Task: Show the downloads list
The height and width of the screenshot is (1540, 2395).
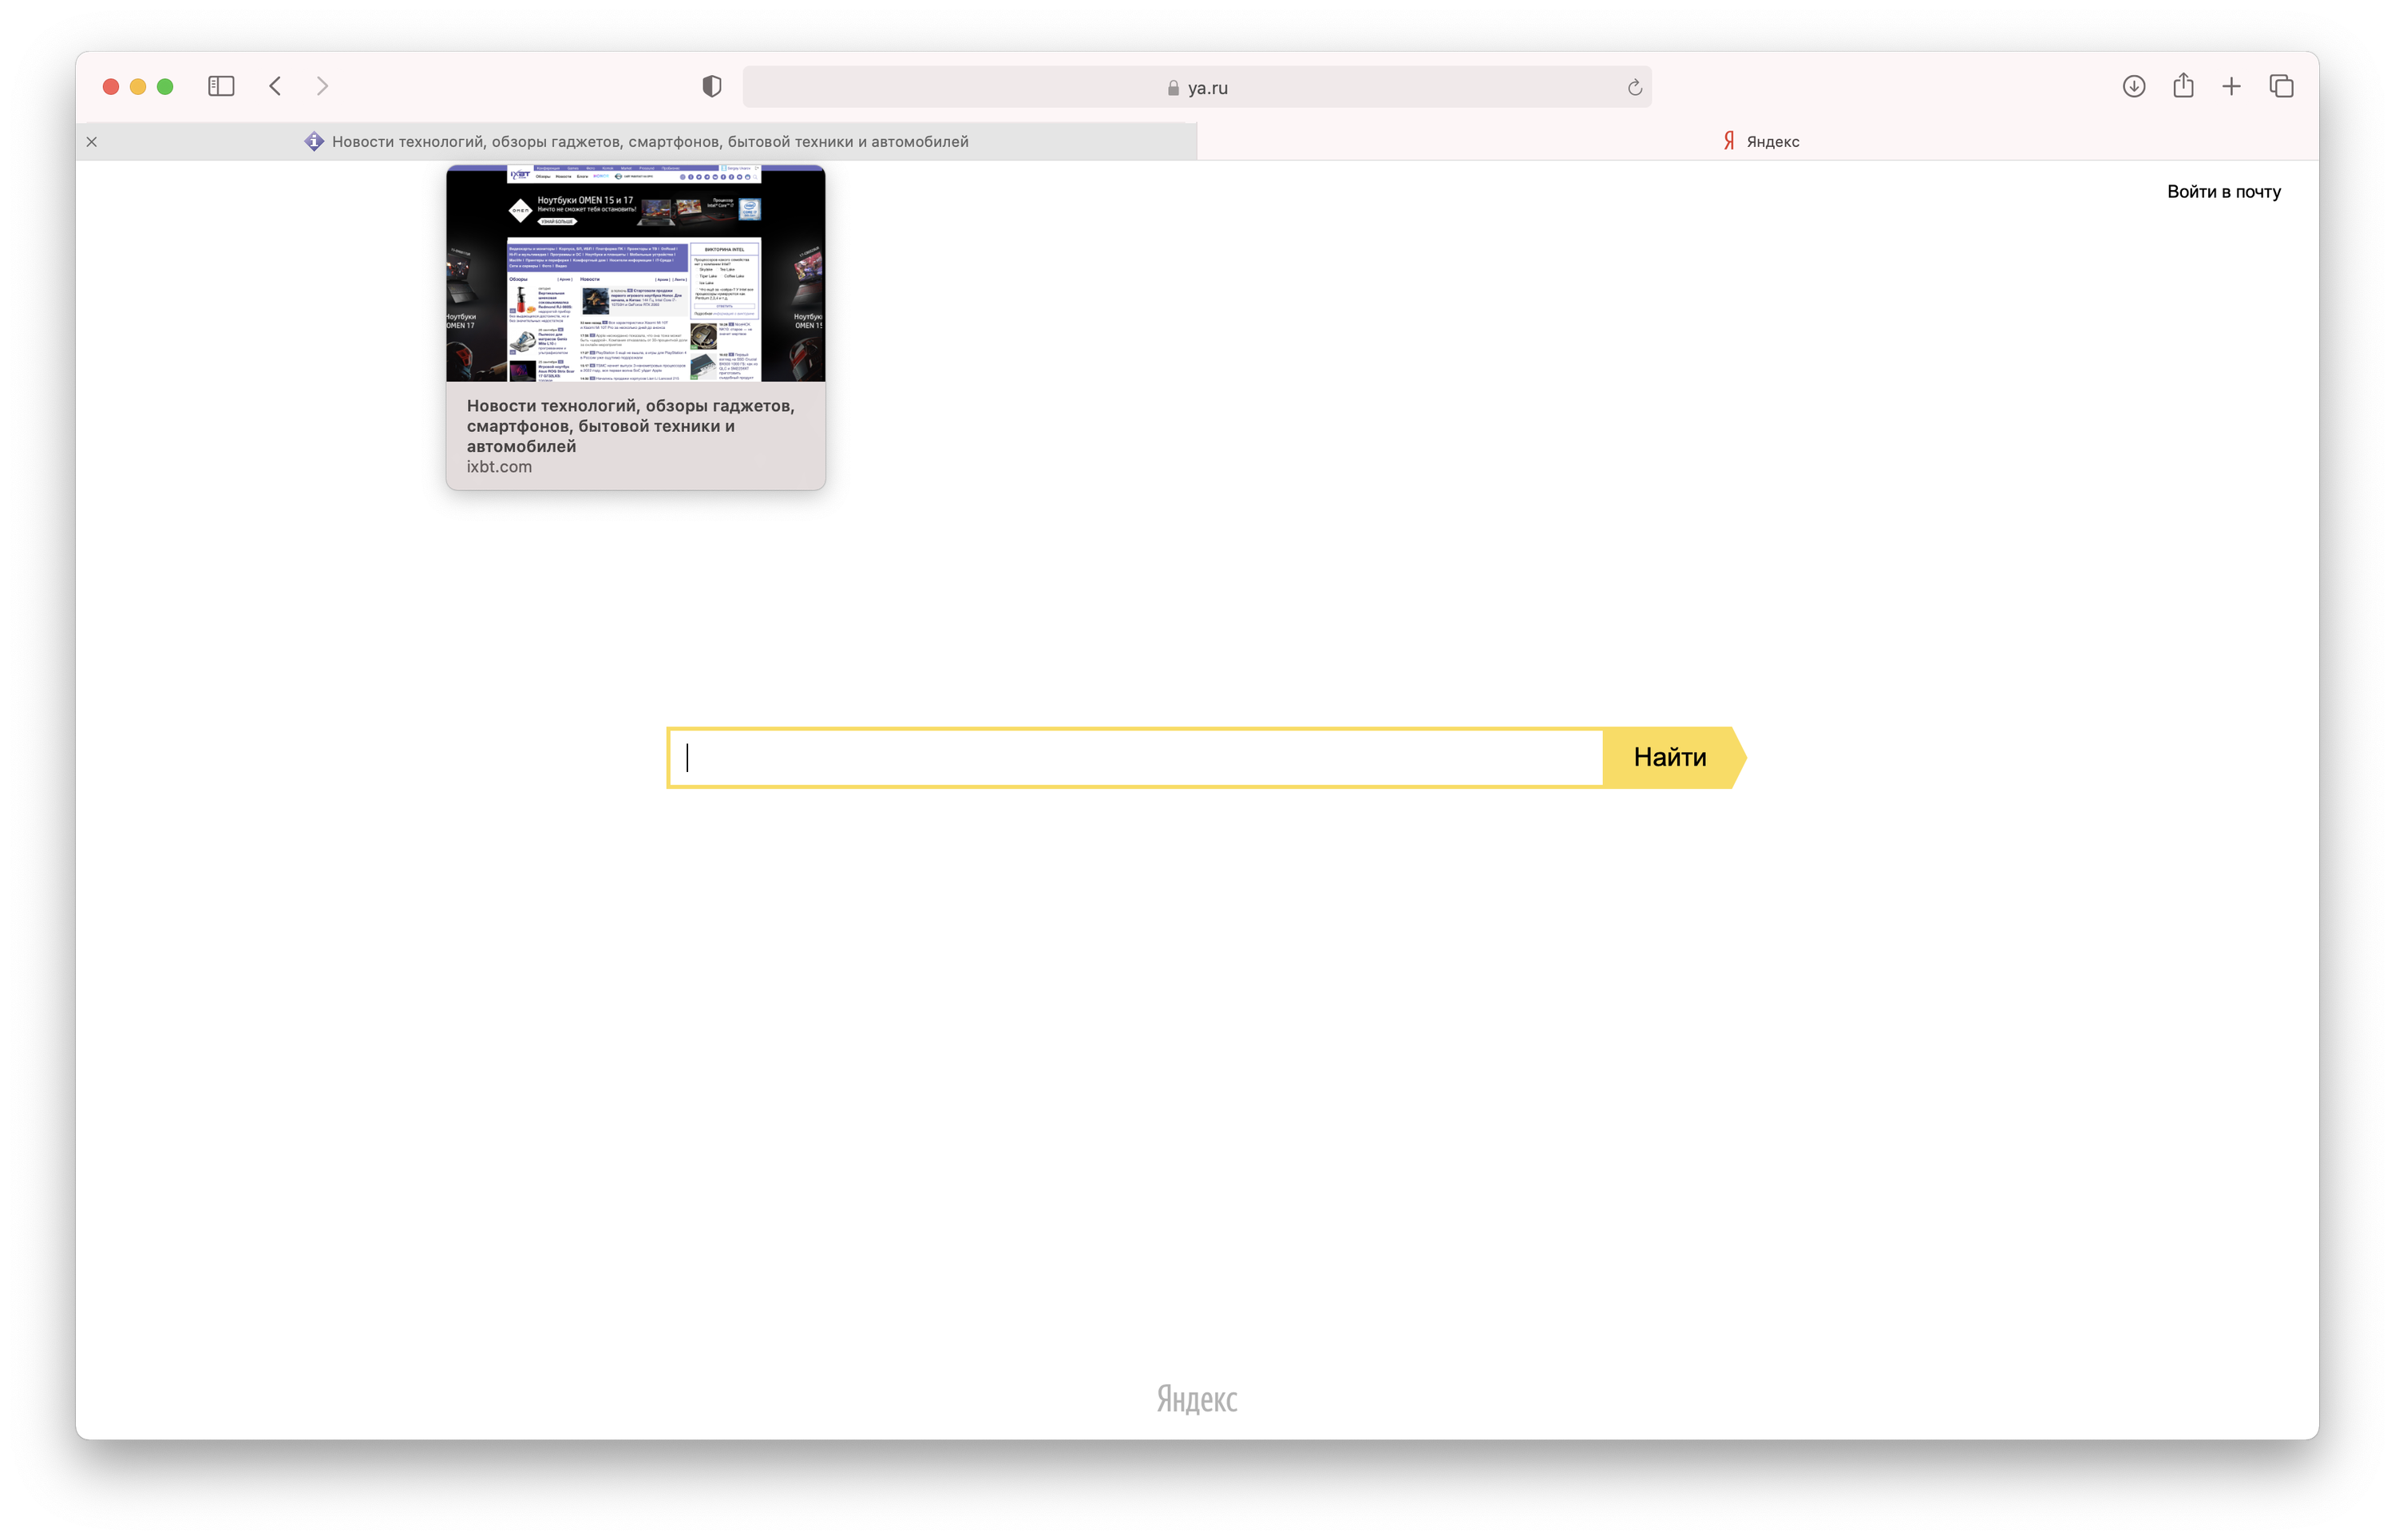Action: [2133, 86]
